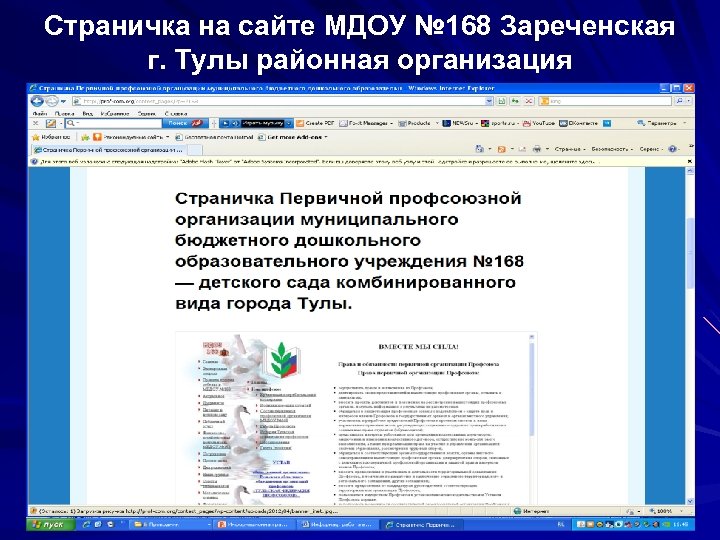The width and height of the screenshot is (720, 540).
Task: Click the Избранное star button
Action: [51, 137]
